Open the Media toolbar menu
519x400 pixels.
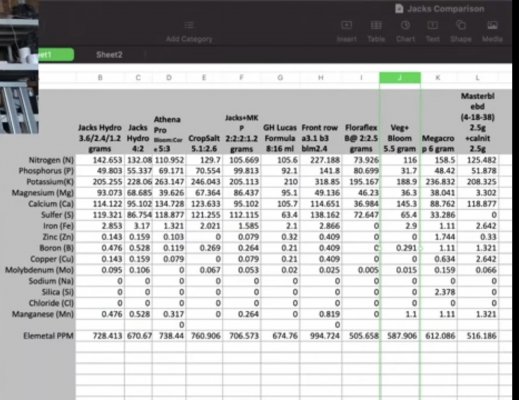click(492, 31)
